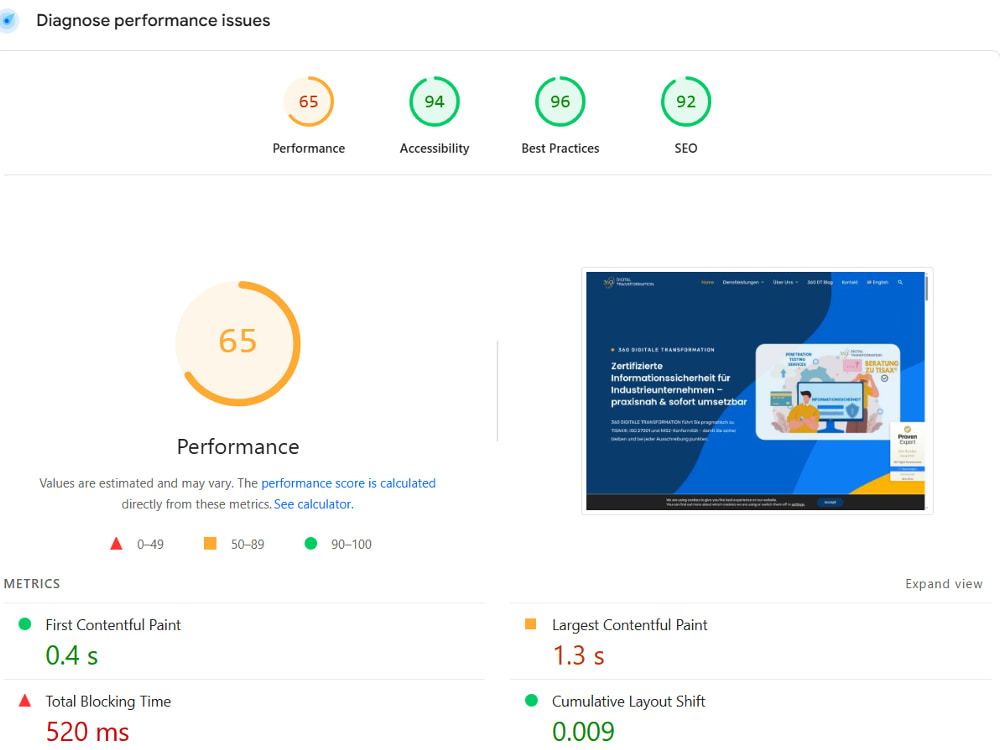Select the 50–89 legend range text
Image resolution: width=1000 pixels, height=750 pixels.
coord(247,545)
